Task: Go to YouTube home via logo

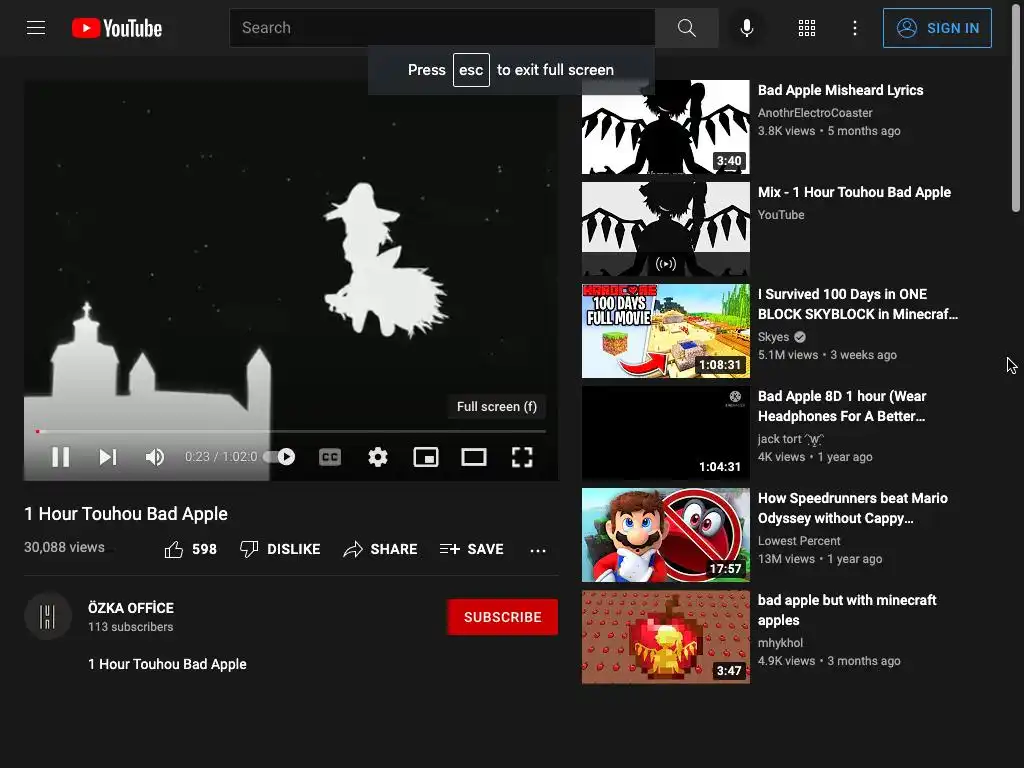Action: [x=117, y=28]
